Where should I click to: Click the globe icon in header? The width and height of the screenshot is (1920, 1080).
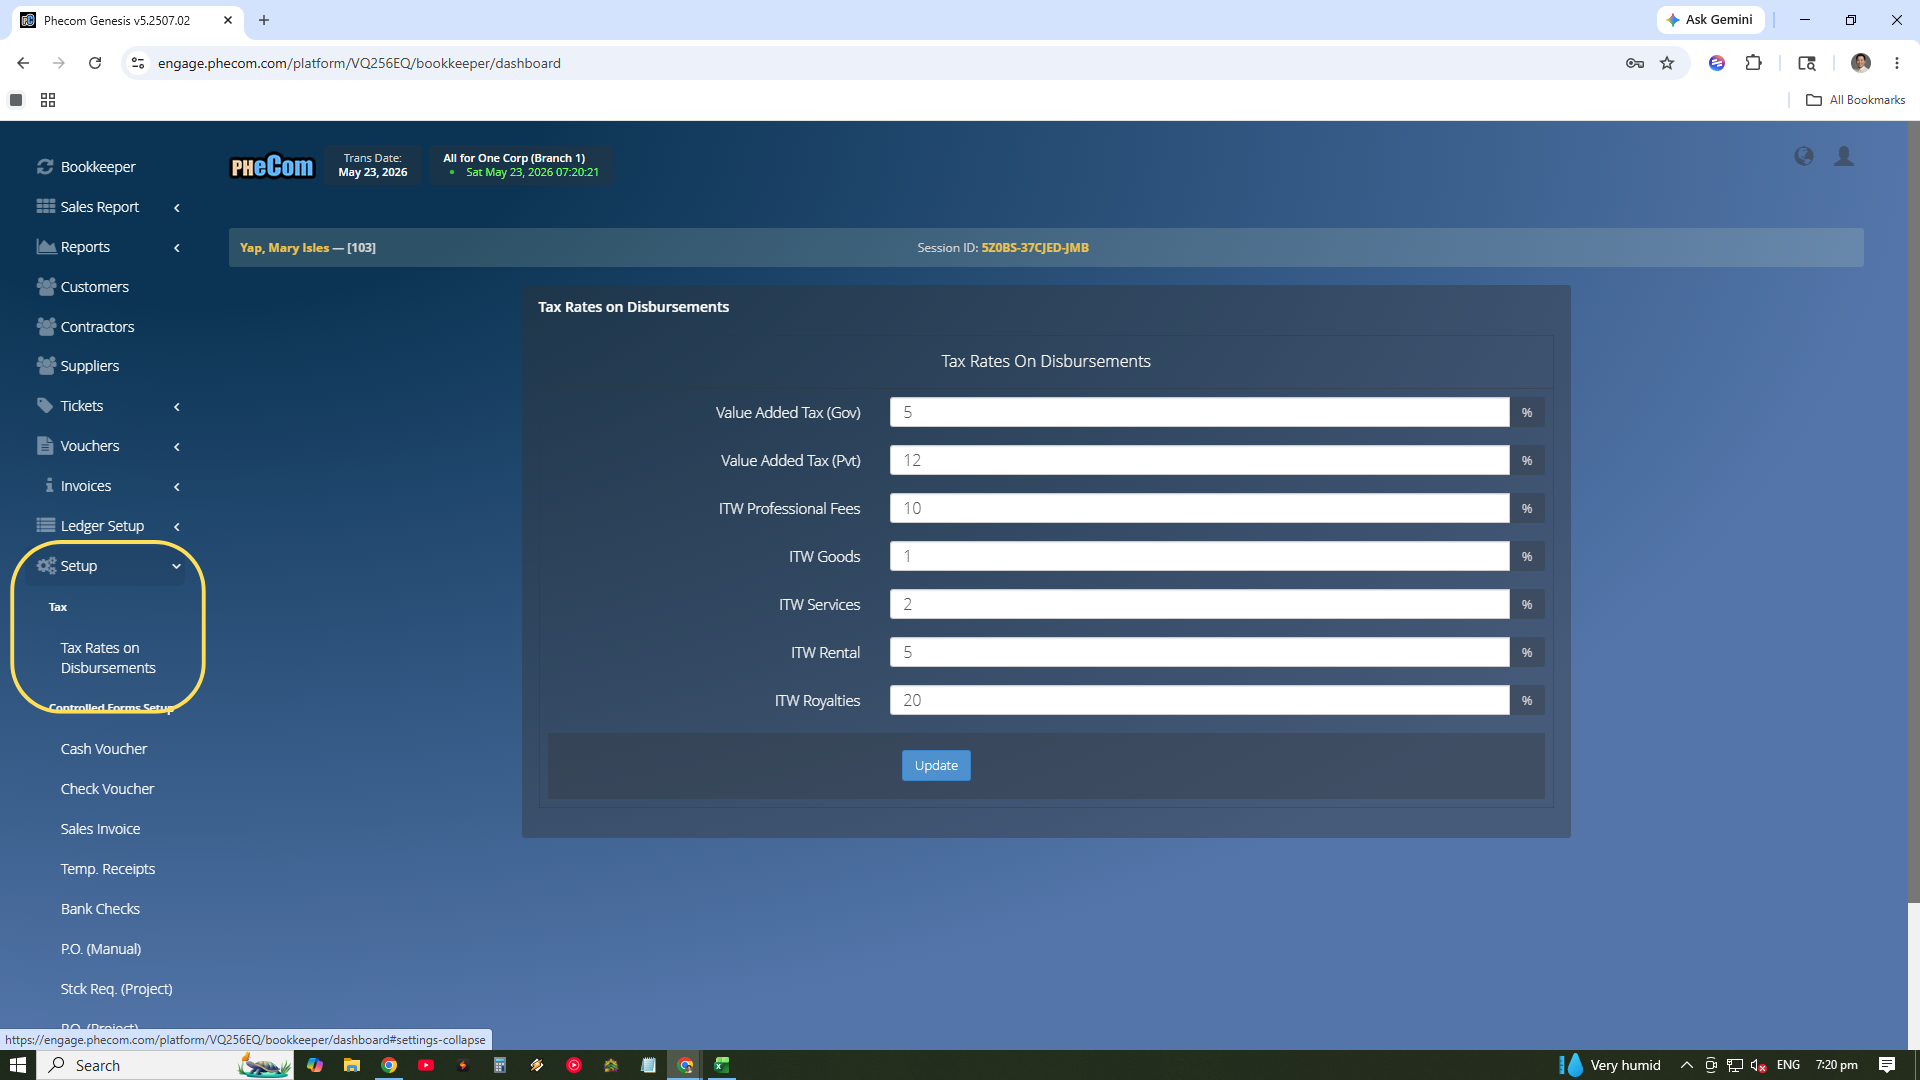[1803, 156]
